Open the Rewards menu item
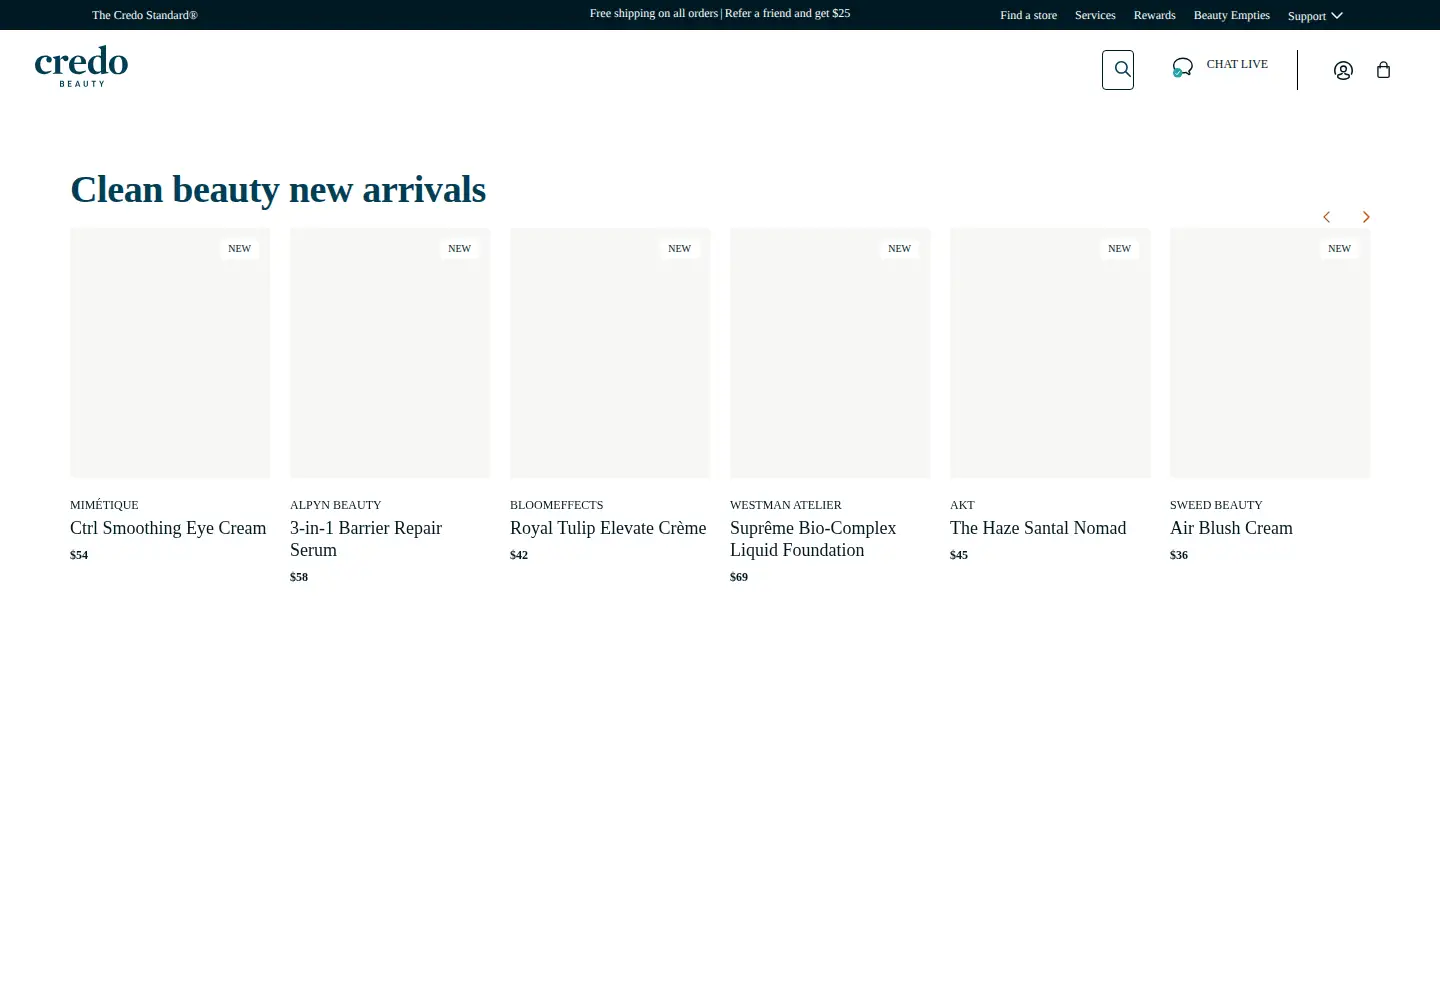 (1154, 15)
